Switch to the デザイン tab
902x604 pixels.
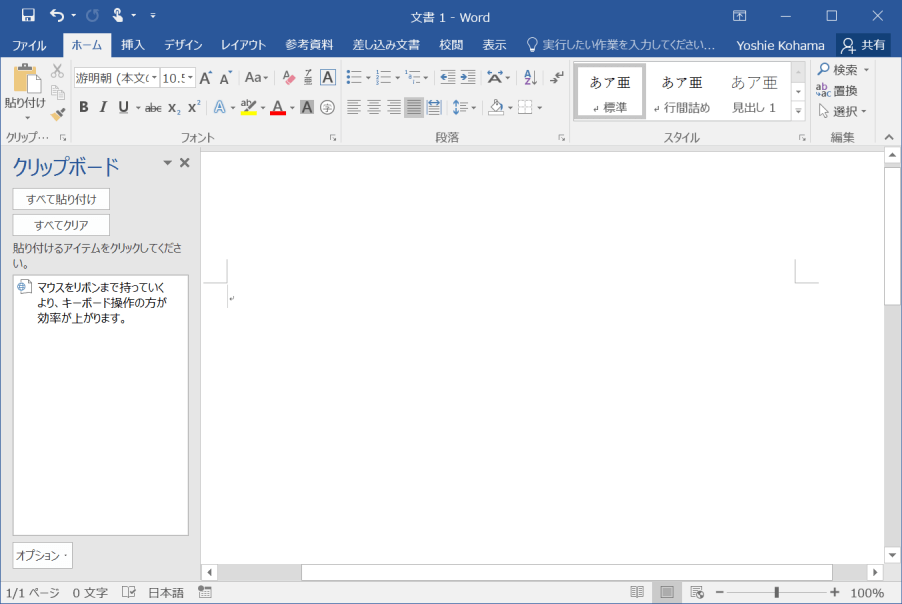coord(183,45)
